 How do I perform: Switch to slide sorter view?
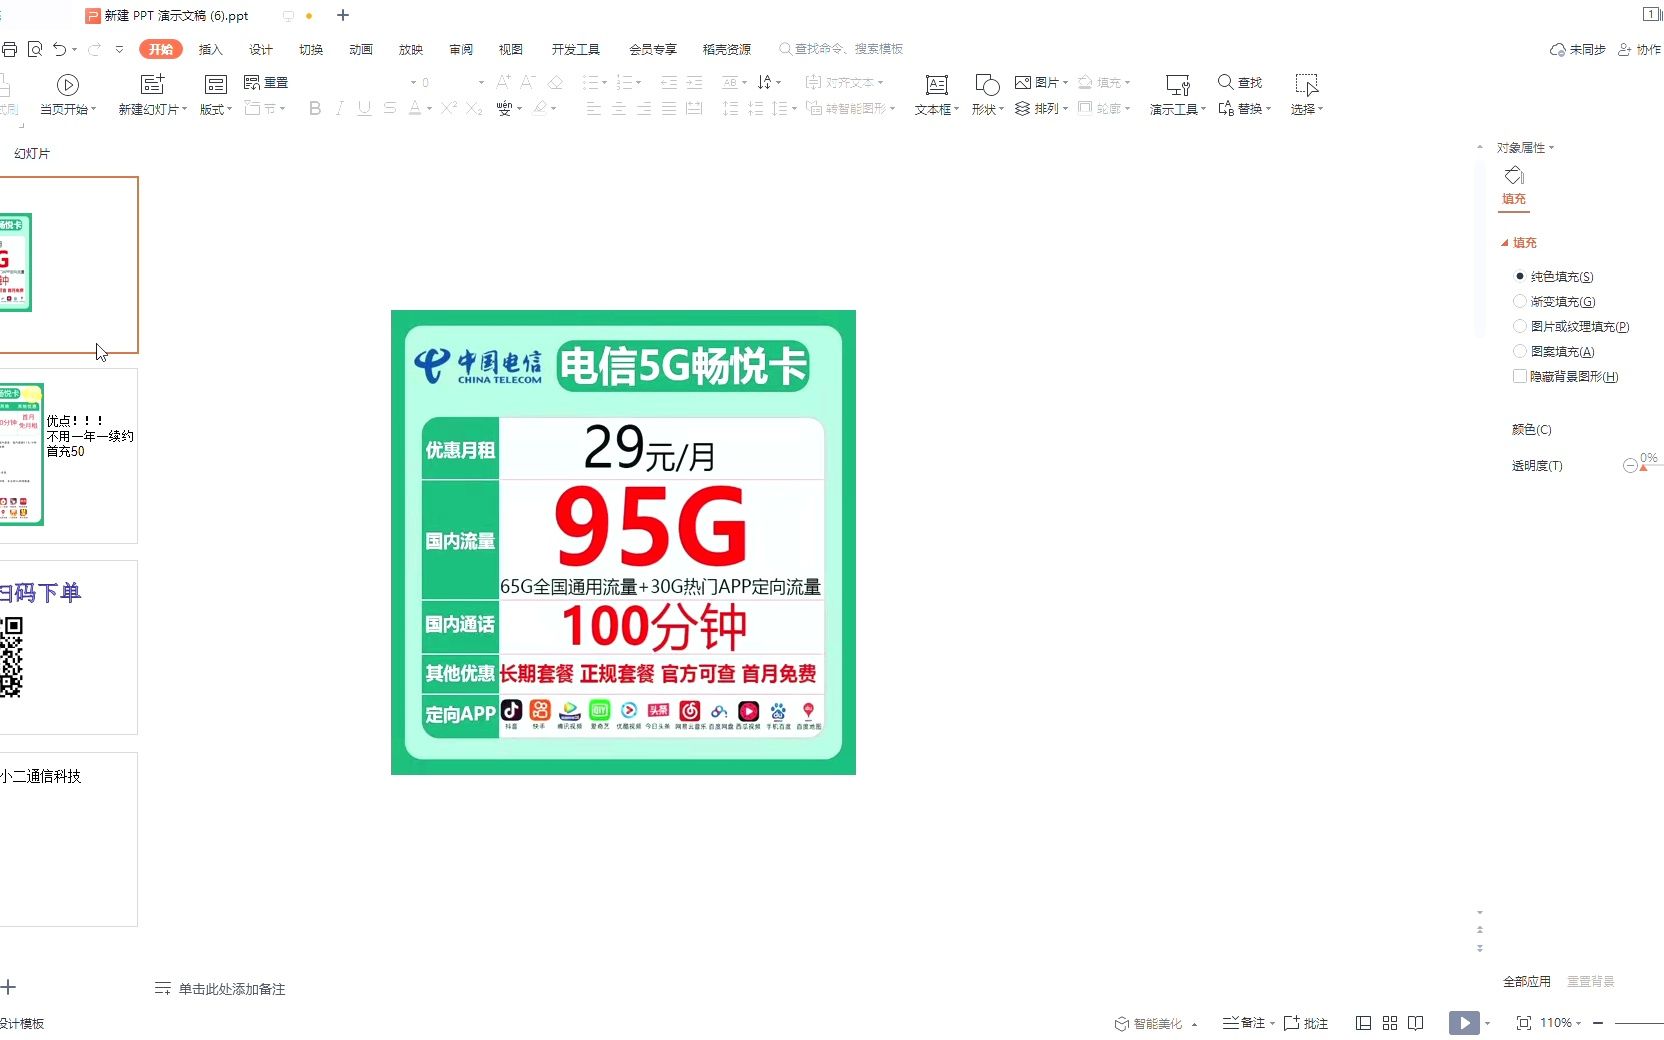(1390, 1023)
